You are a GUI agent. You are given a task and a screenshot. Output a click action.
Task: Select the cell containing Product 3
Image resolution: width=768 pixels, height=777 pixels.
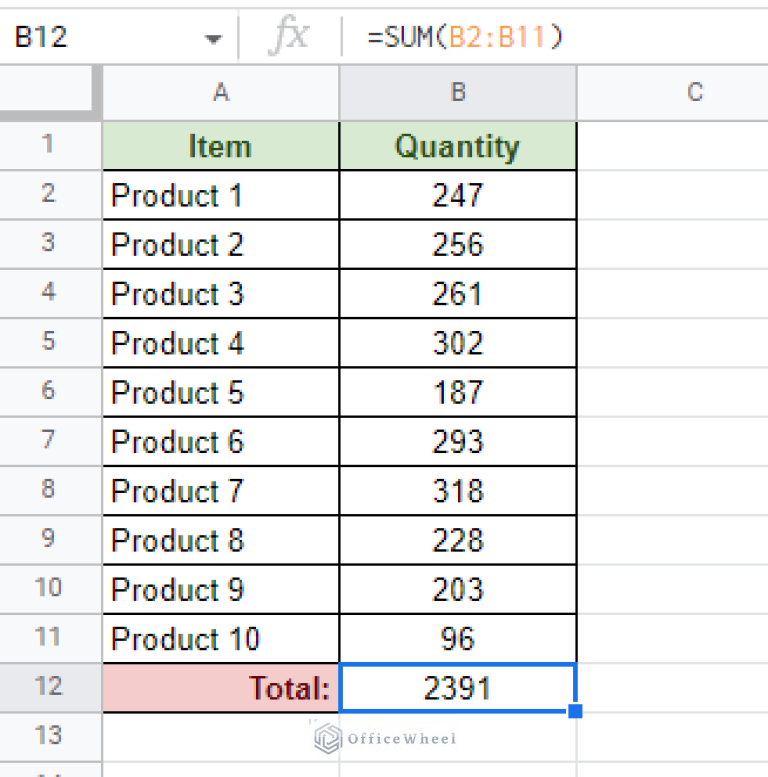click(x=220, y=293)
